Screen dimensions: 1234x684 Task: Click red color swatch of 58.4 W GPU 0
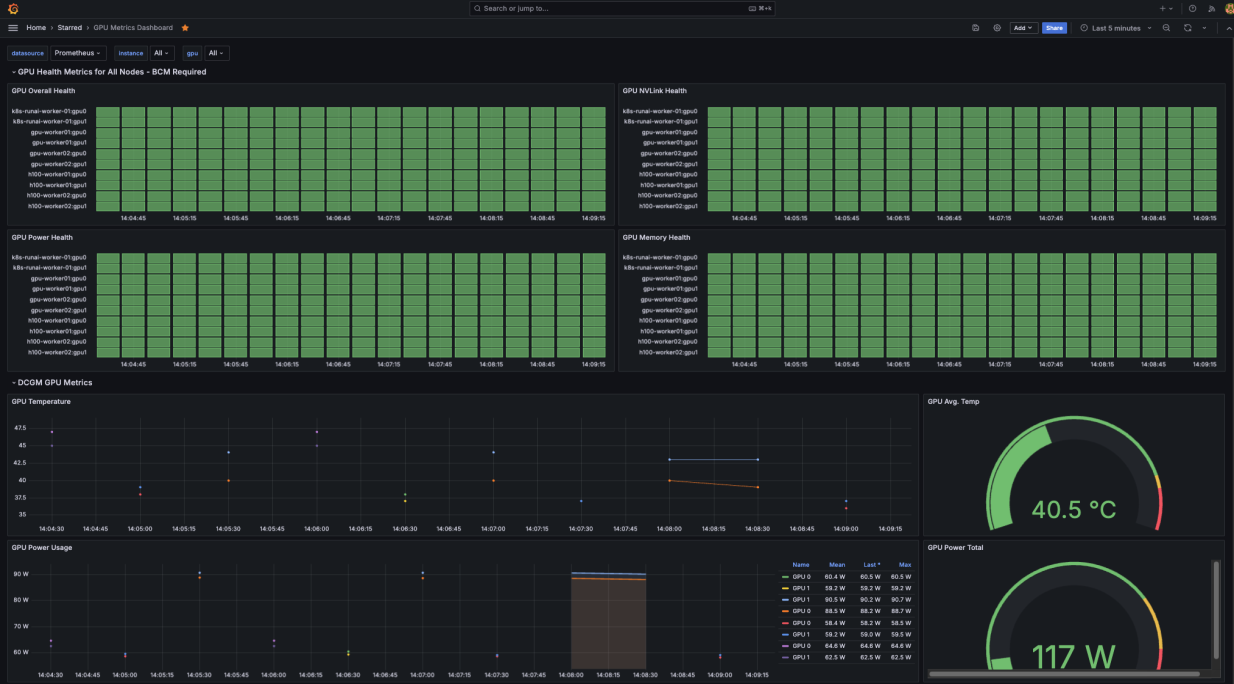tap(786, 623)
